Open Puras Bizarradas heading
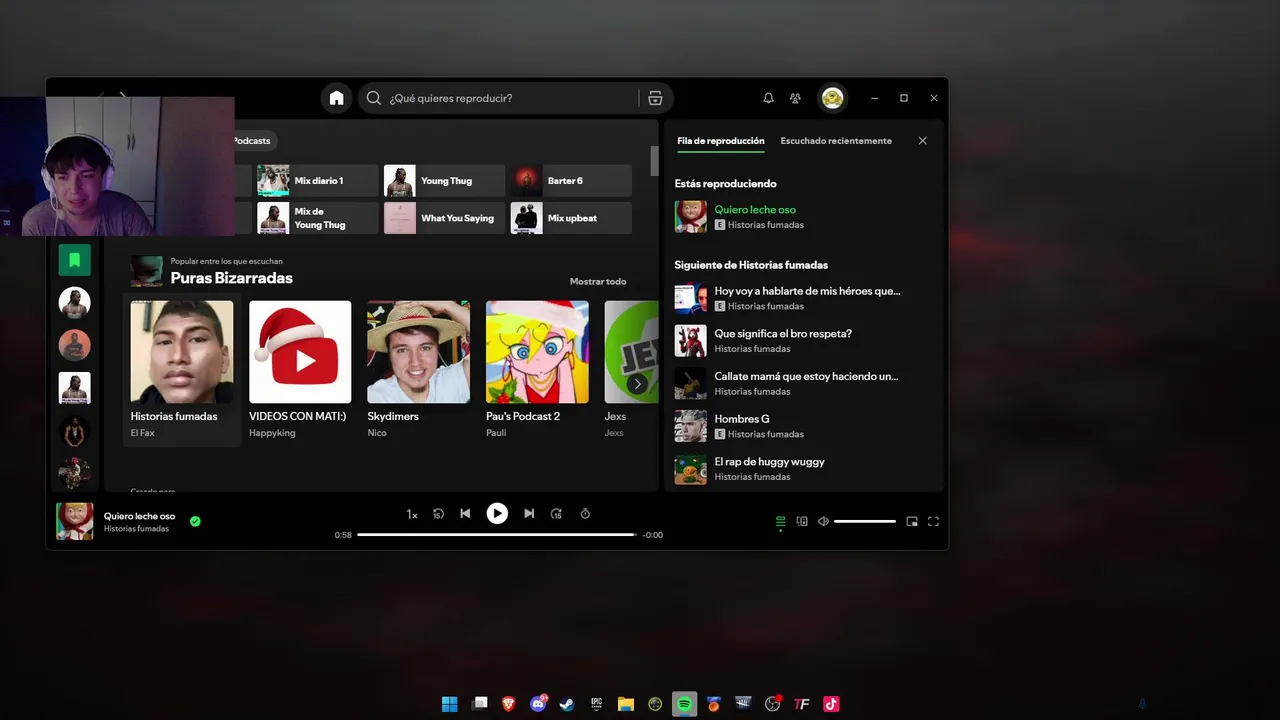The image size is (1280, 720). (x=231, y=278)
